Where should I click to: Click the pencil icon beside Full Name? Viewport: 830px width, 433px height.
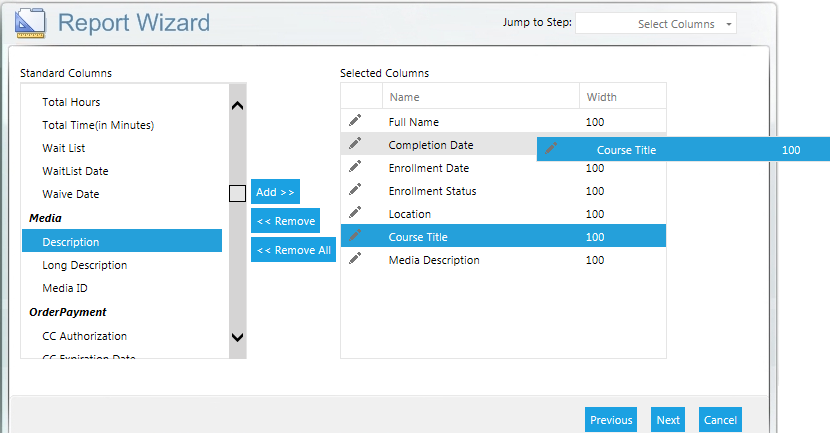pyautogui.click(x=355, y=121)
